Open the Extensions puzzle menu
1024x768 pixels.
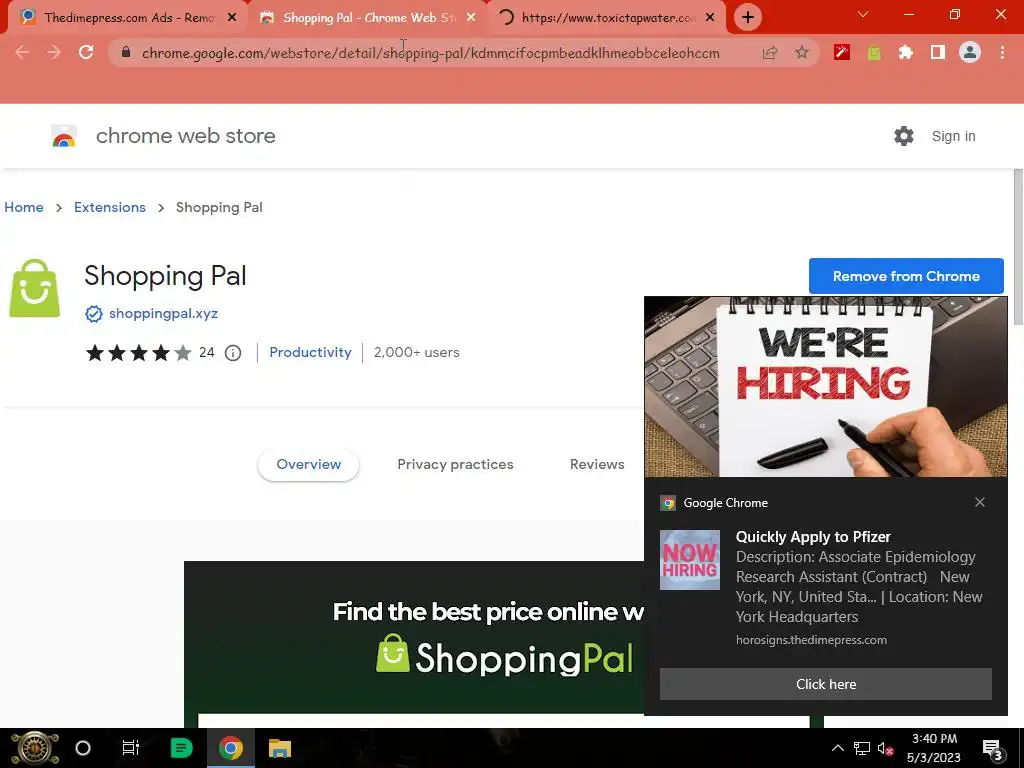tap(906, 52)
